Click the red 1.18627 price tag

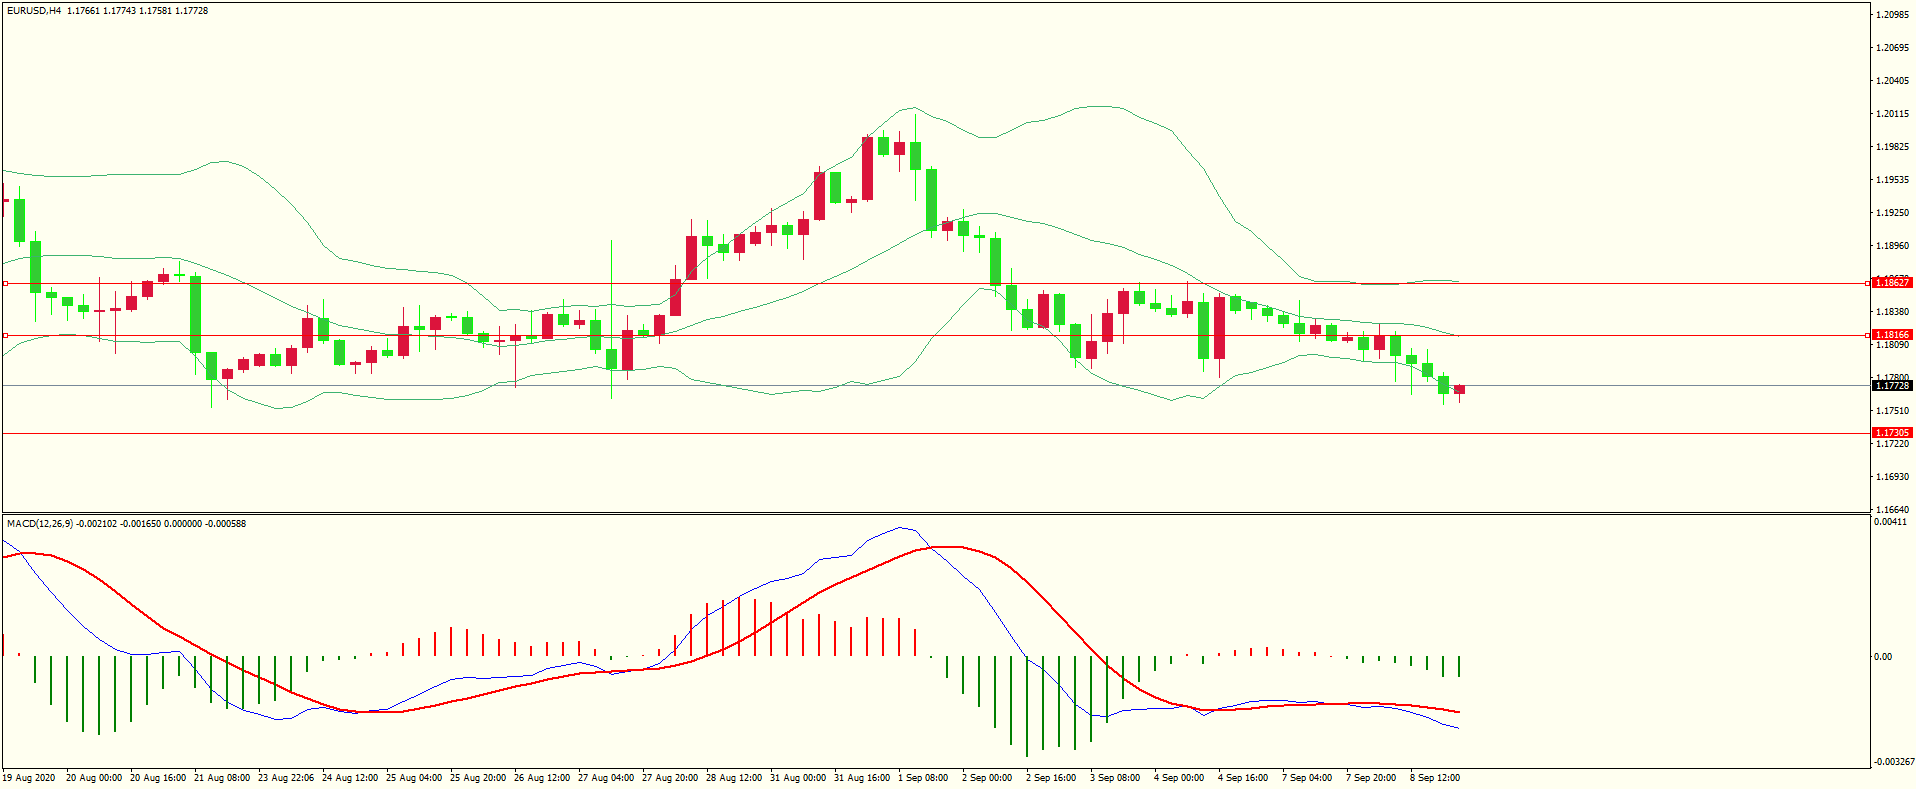pos(1892,283)
